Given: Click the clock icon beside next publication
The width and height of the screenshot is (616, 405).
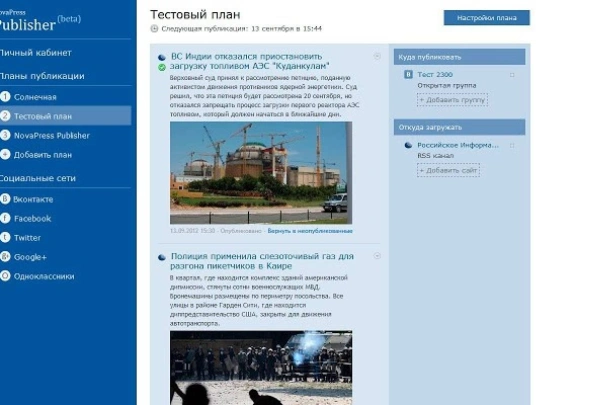Looking at the screenshot, I should click(154, 28).
